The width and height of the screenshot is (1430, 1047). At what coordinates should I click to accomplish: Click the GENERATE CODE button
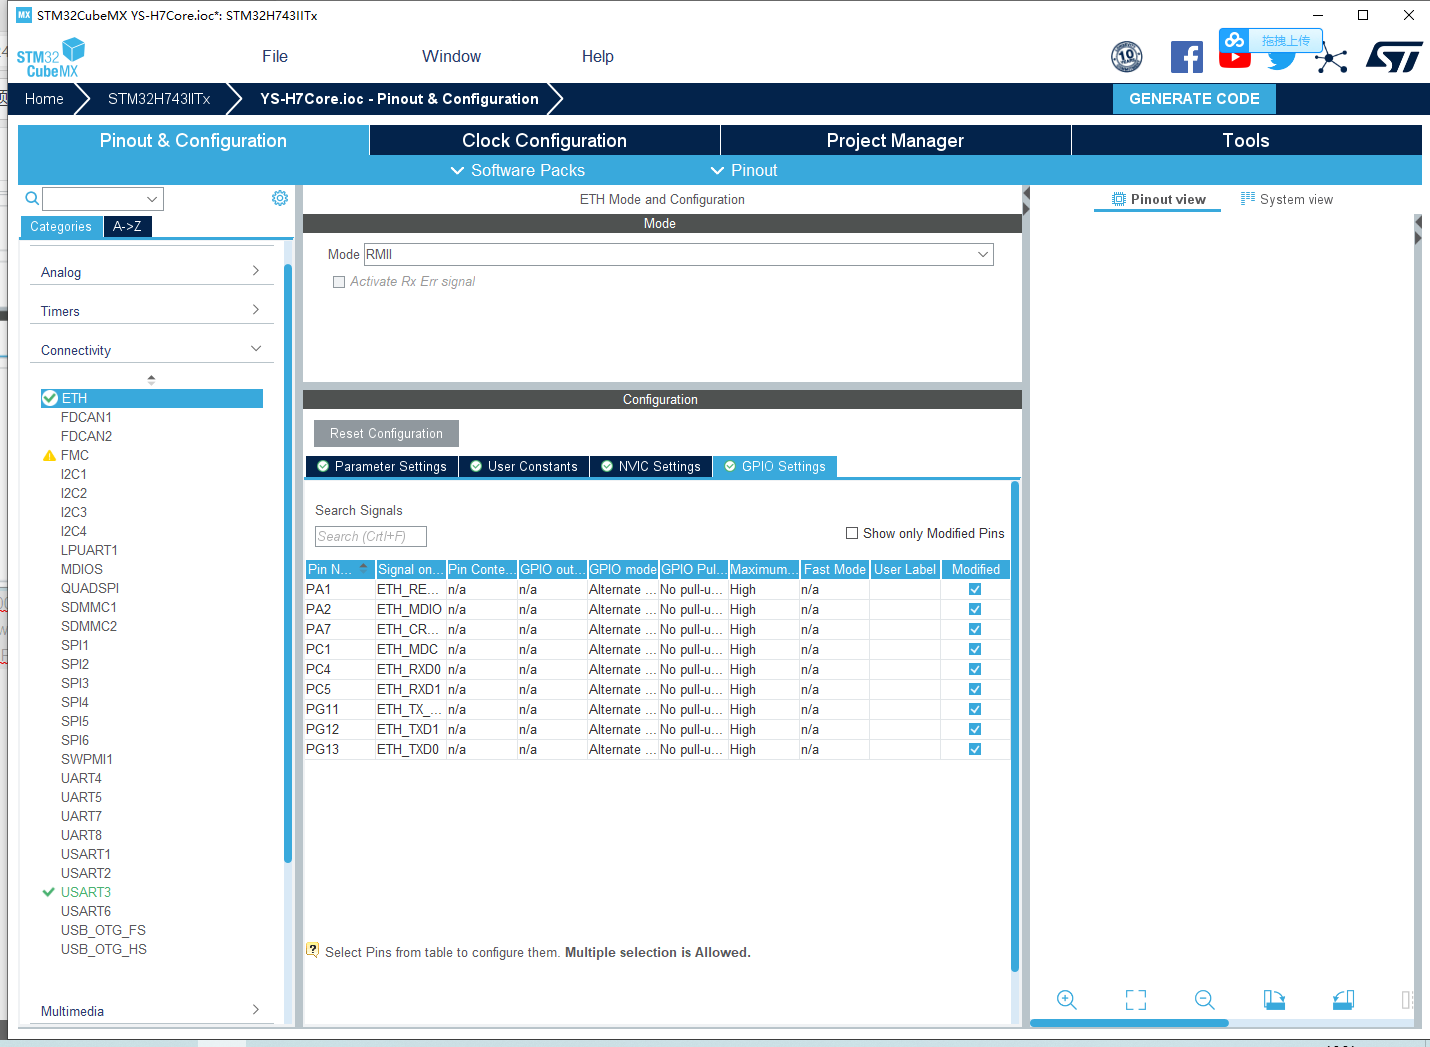coord(1194,99)
